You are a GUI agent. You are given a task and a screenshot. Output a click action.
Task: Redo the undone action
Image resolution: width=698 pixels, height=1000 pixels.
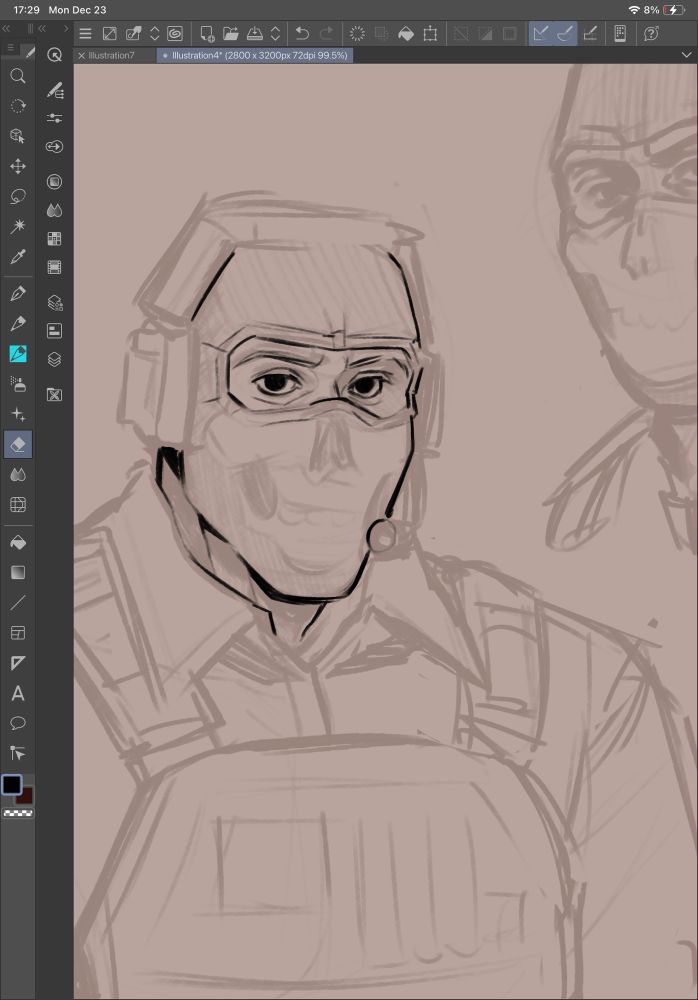pos(326,34)
